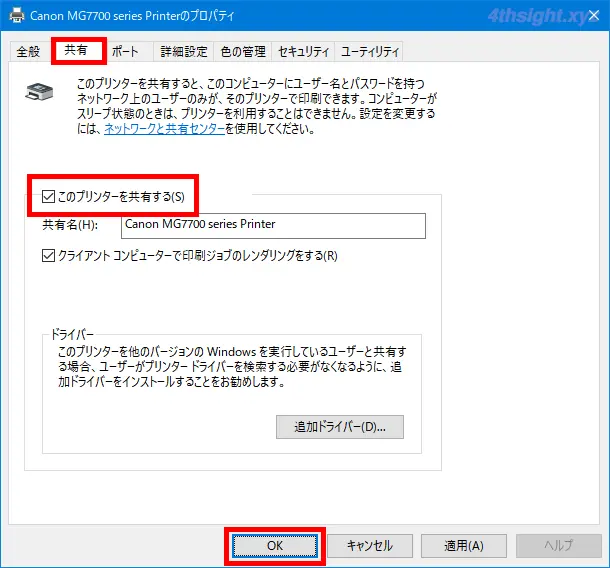This screenshot has width=610, height=568.
Task: Click the ドライバー group label
Action: 72,334
